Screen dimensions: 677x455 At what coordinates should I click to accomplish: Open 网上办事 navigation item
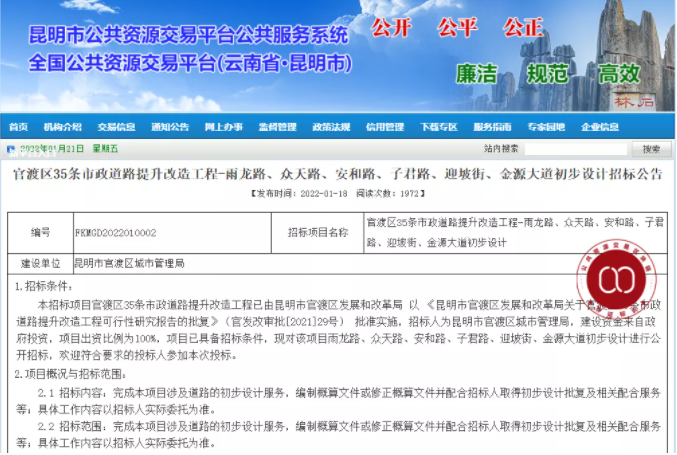click(x=224, y=127)
